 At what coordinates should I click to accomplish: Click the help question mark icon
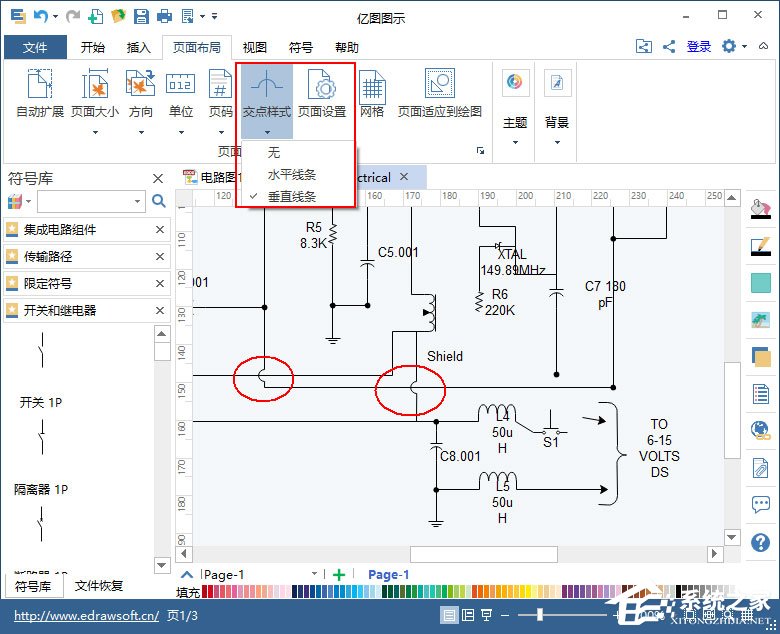[760, 542]
